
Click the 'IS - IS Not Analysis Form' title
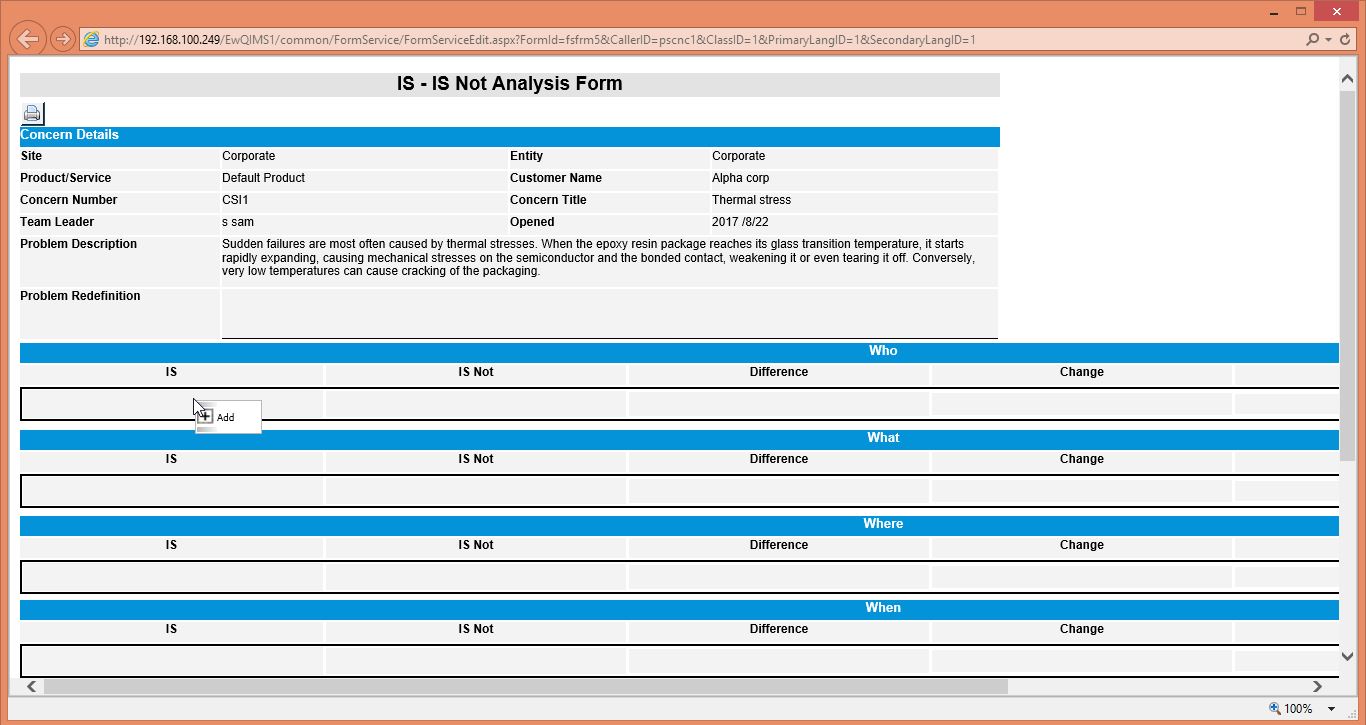tap(510, 84)
